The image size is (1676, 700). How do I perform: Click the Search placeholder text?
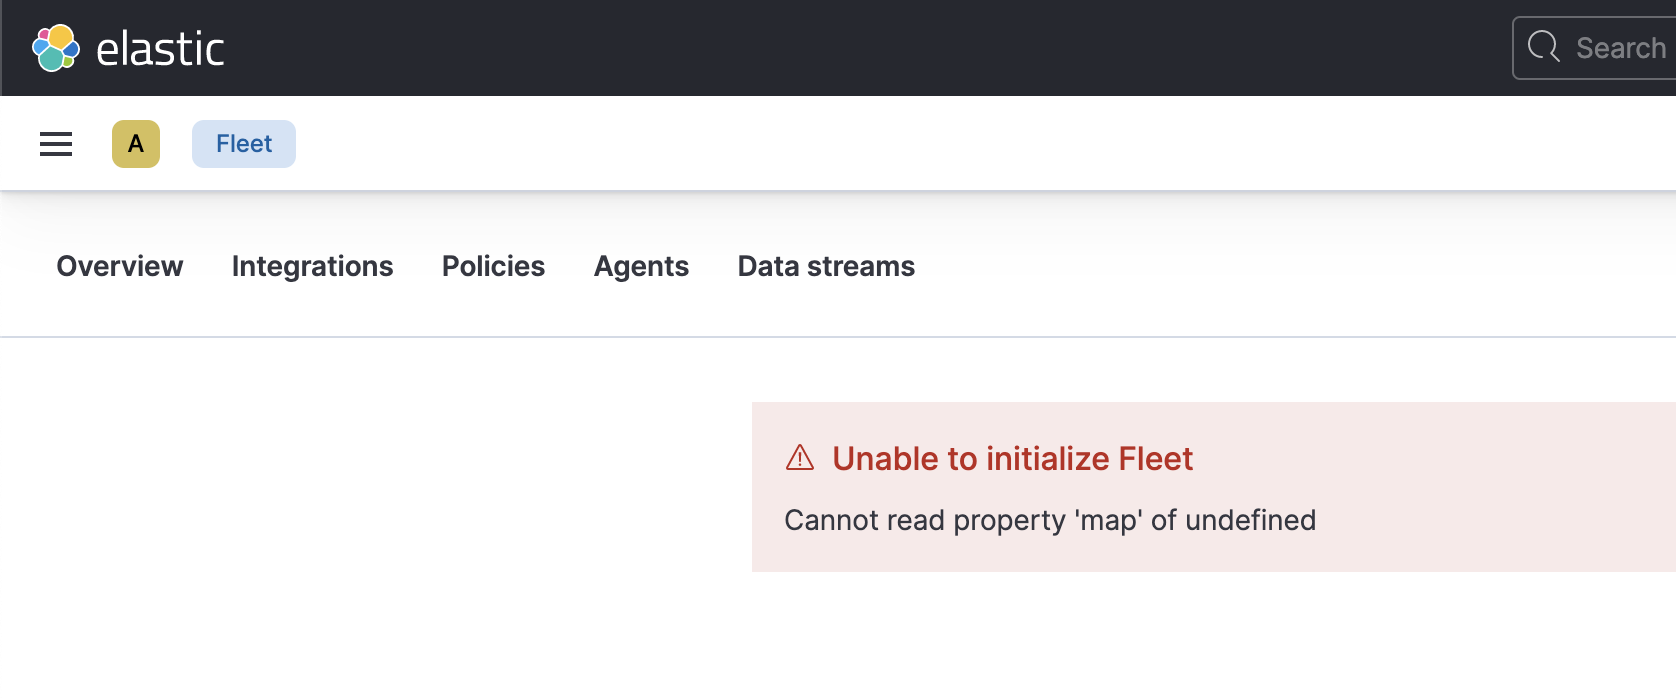click(x=1620, y=47)
